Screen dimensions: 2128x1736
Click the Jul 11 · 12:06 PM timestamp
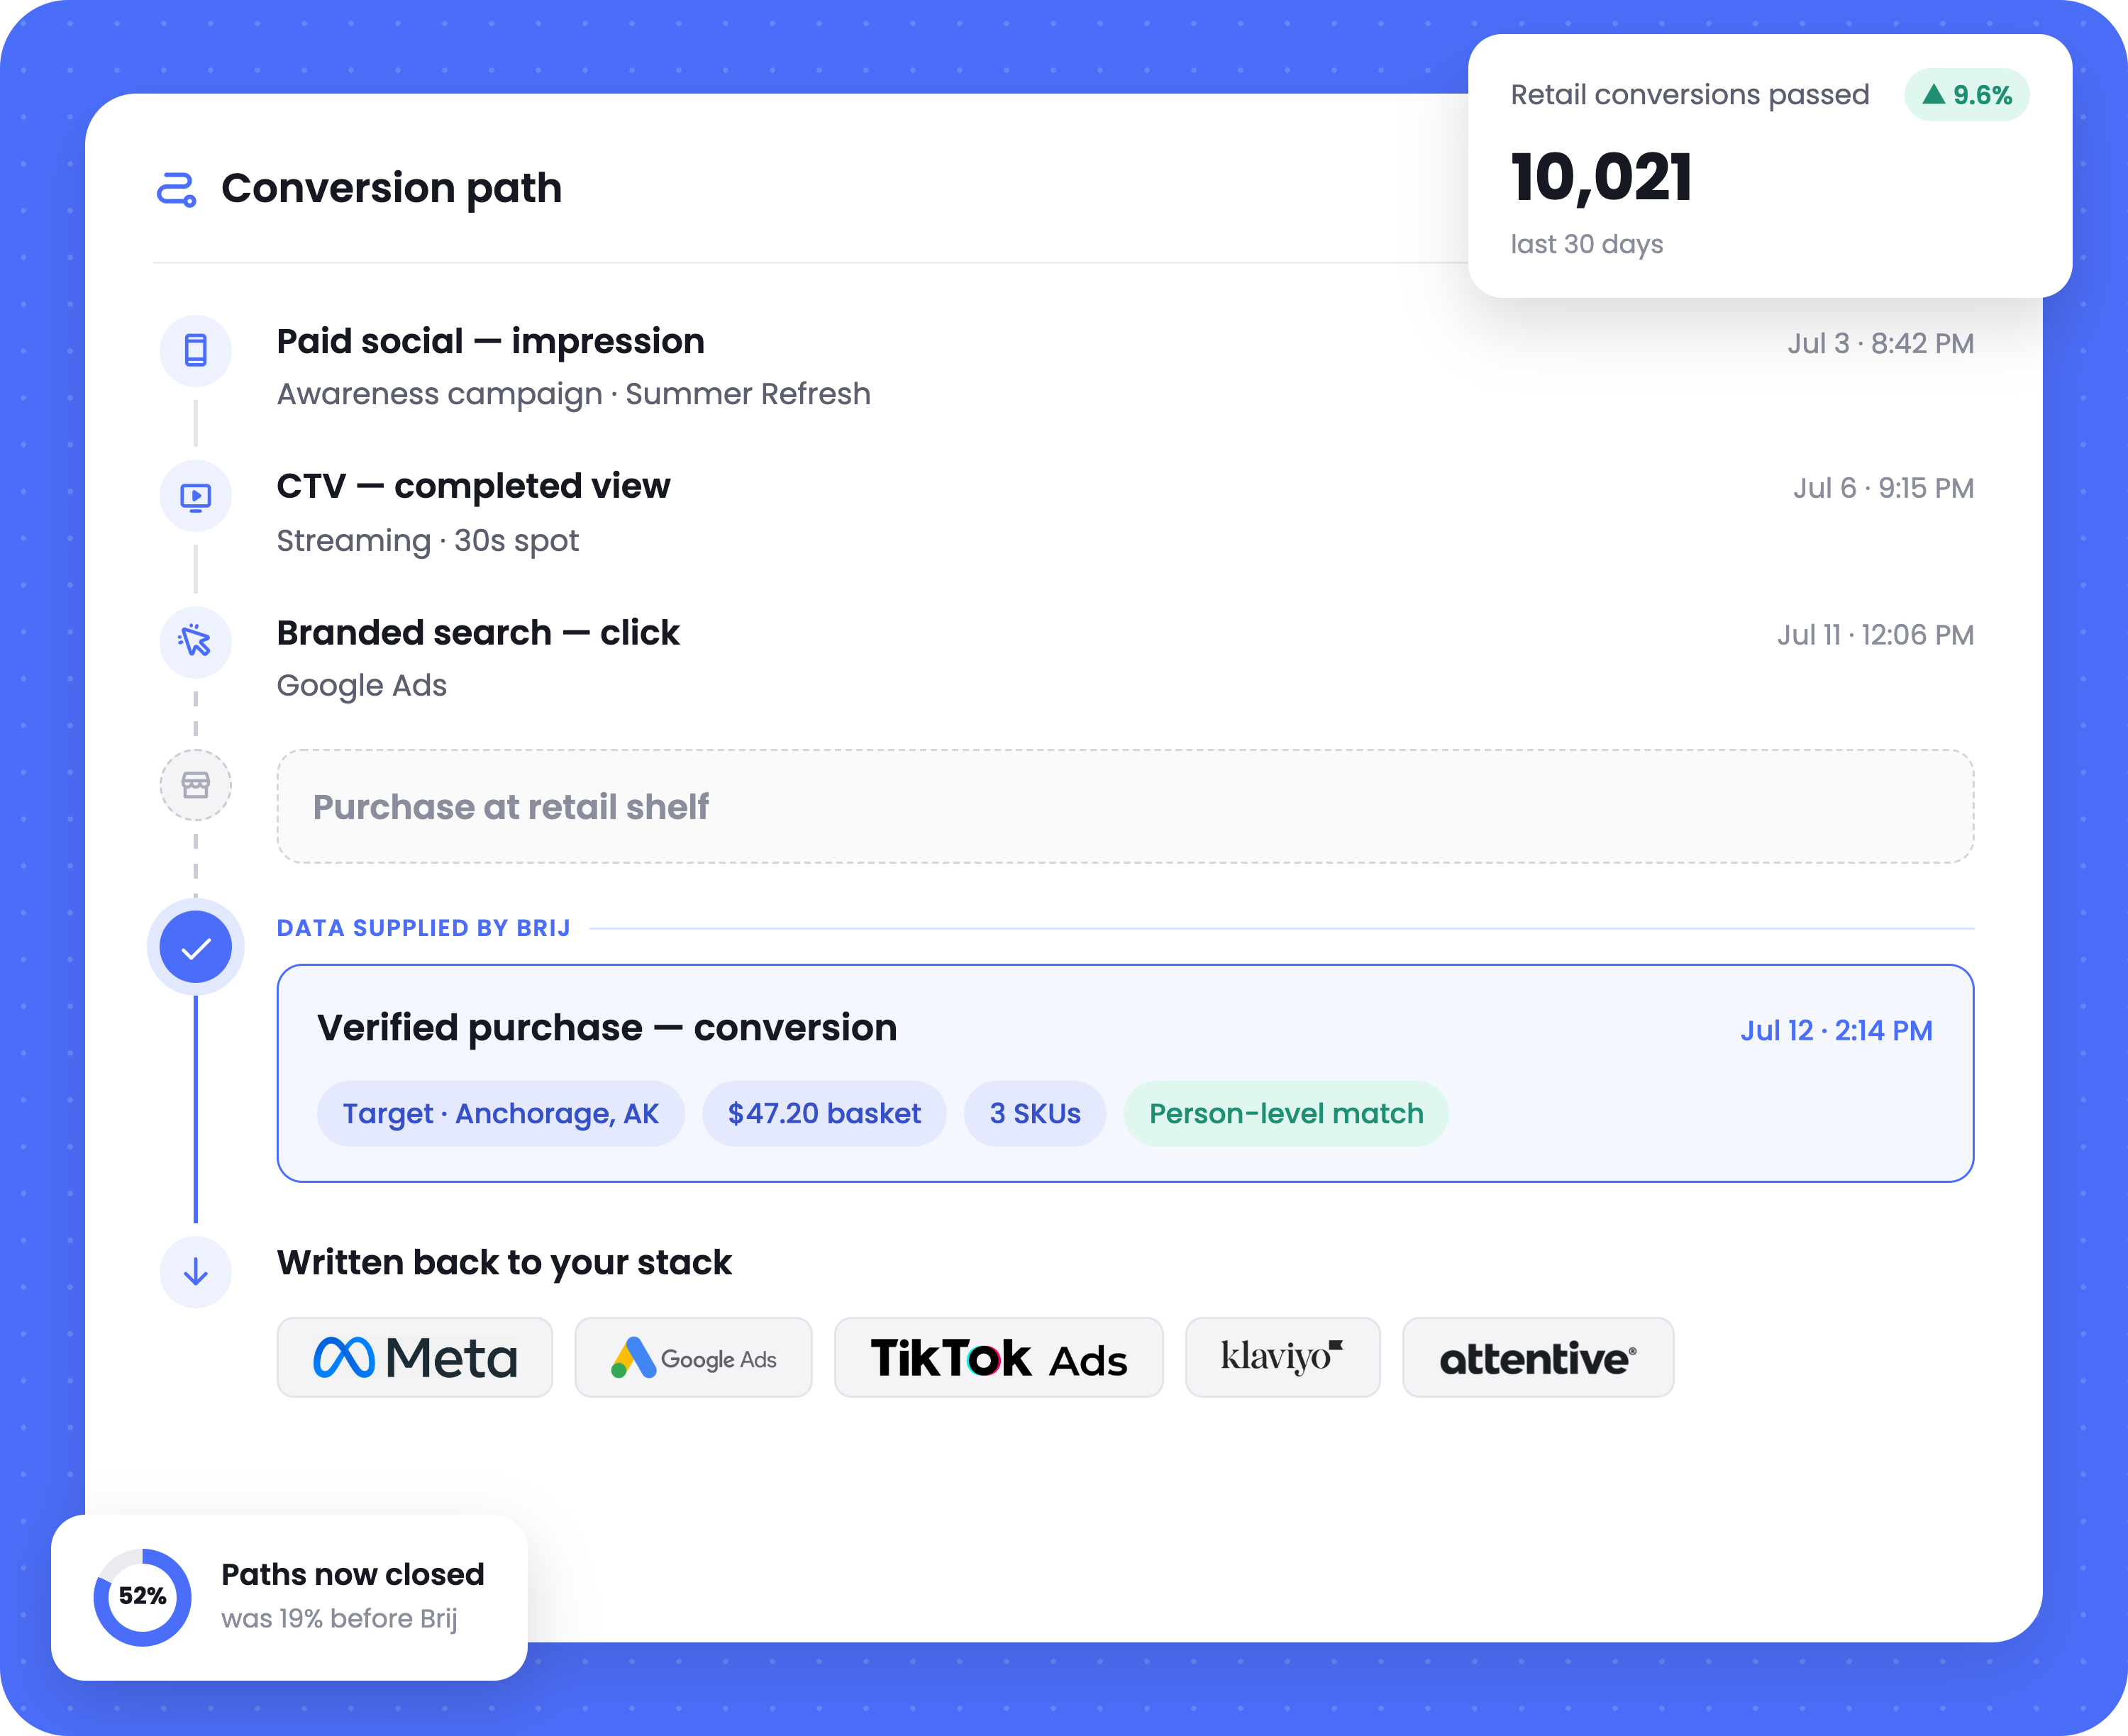1875,635
